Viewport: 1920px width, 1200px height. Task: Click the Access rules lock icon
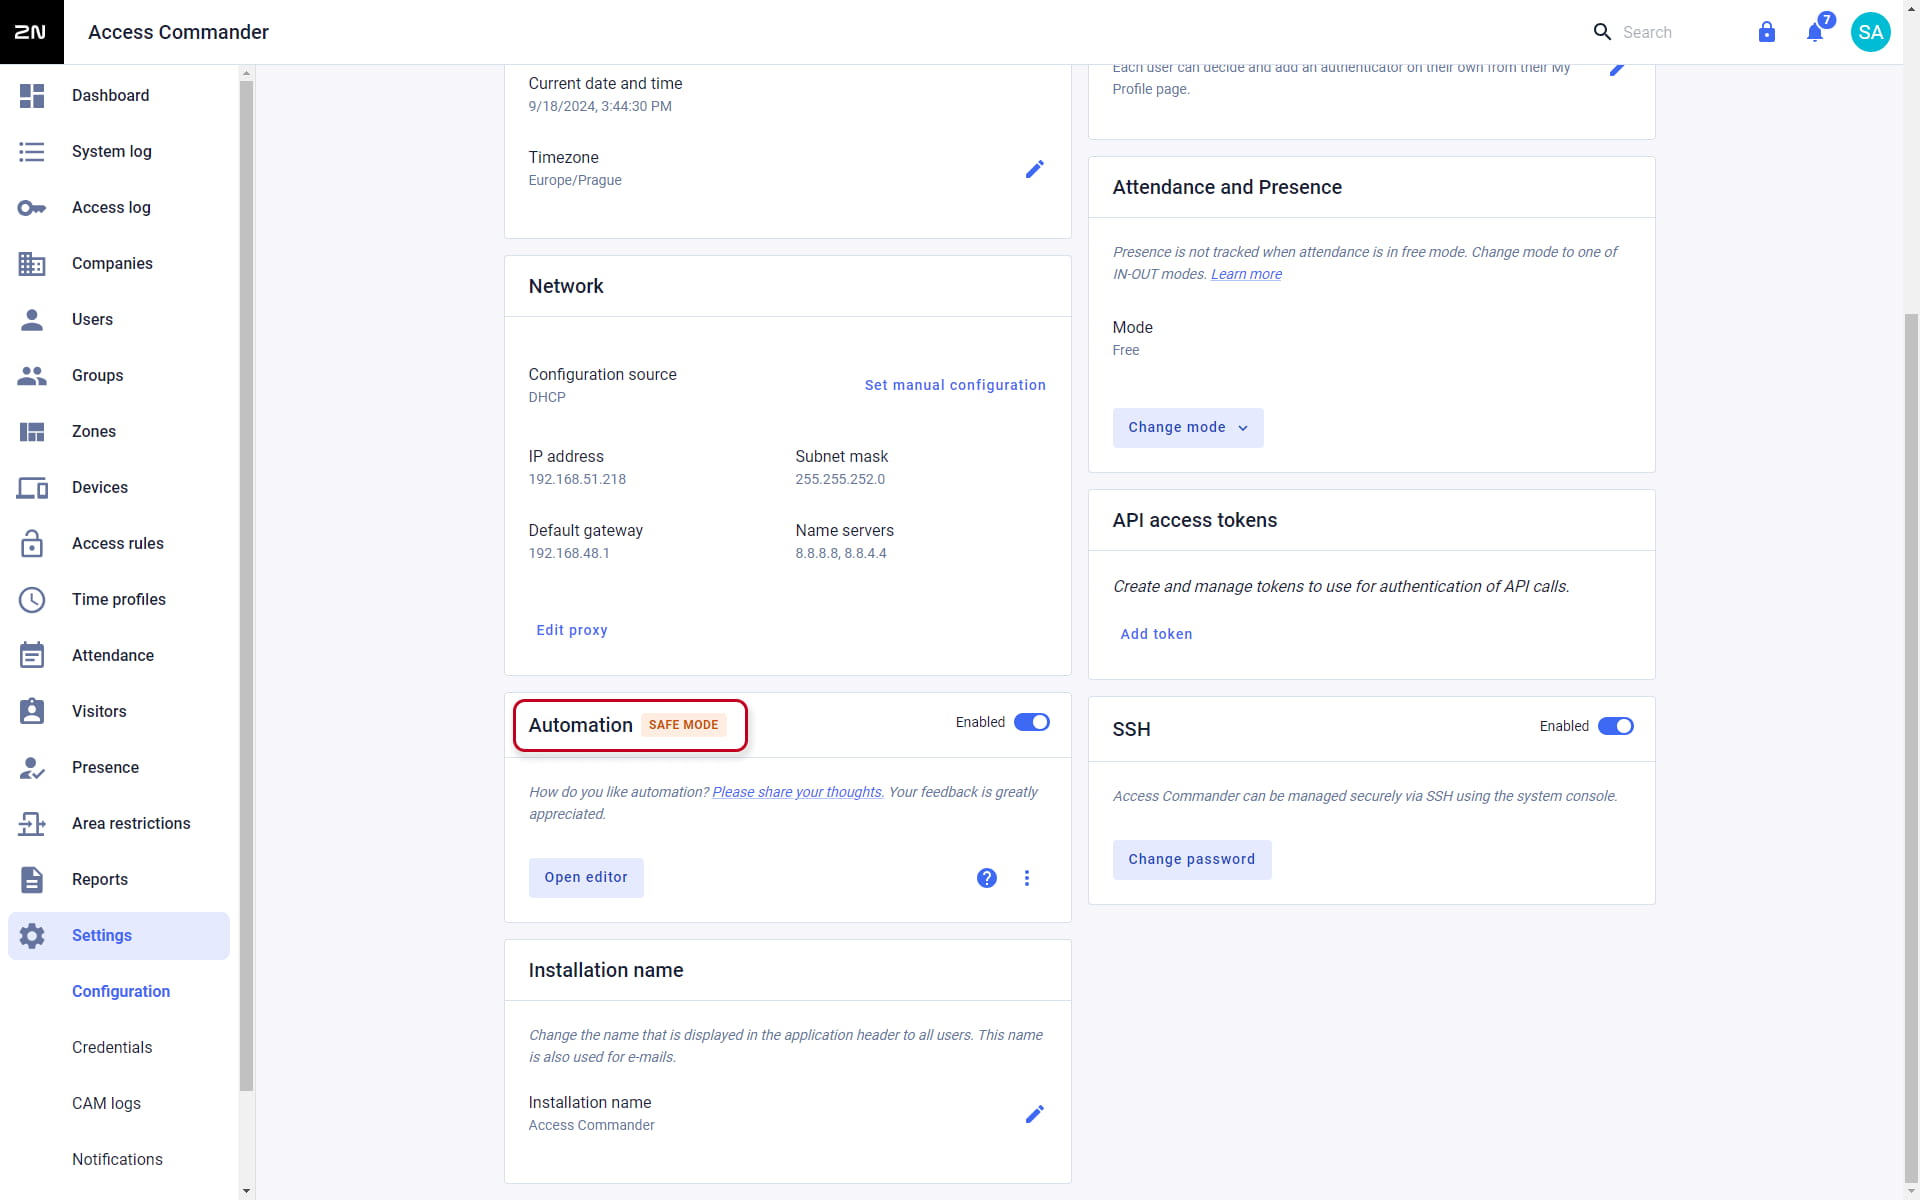coord(32,543)
